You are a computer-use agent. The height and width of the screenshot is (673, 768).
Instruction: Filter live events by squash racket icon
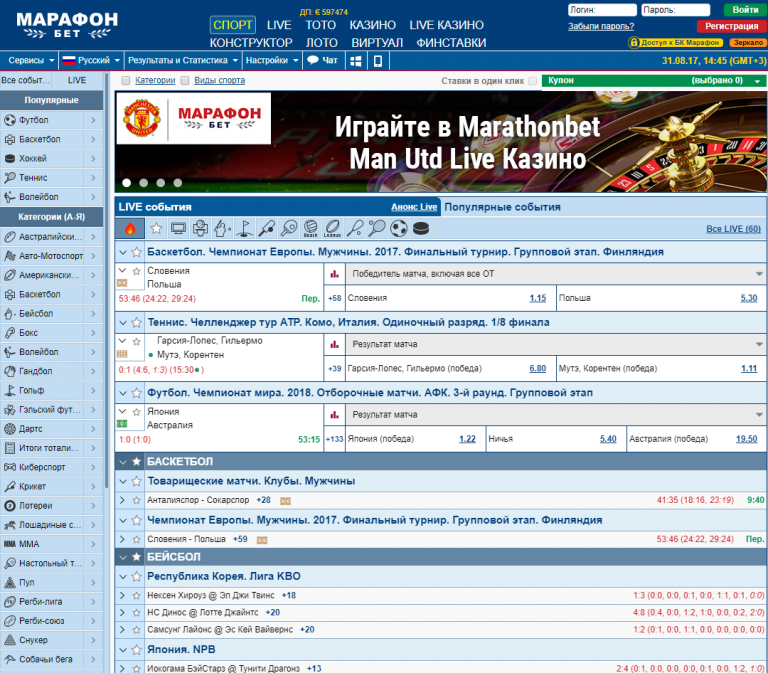[x=355, y=228]
